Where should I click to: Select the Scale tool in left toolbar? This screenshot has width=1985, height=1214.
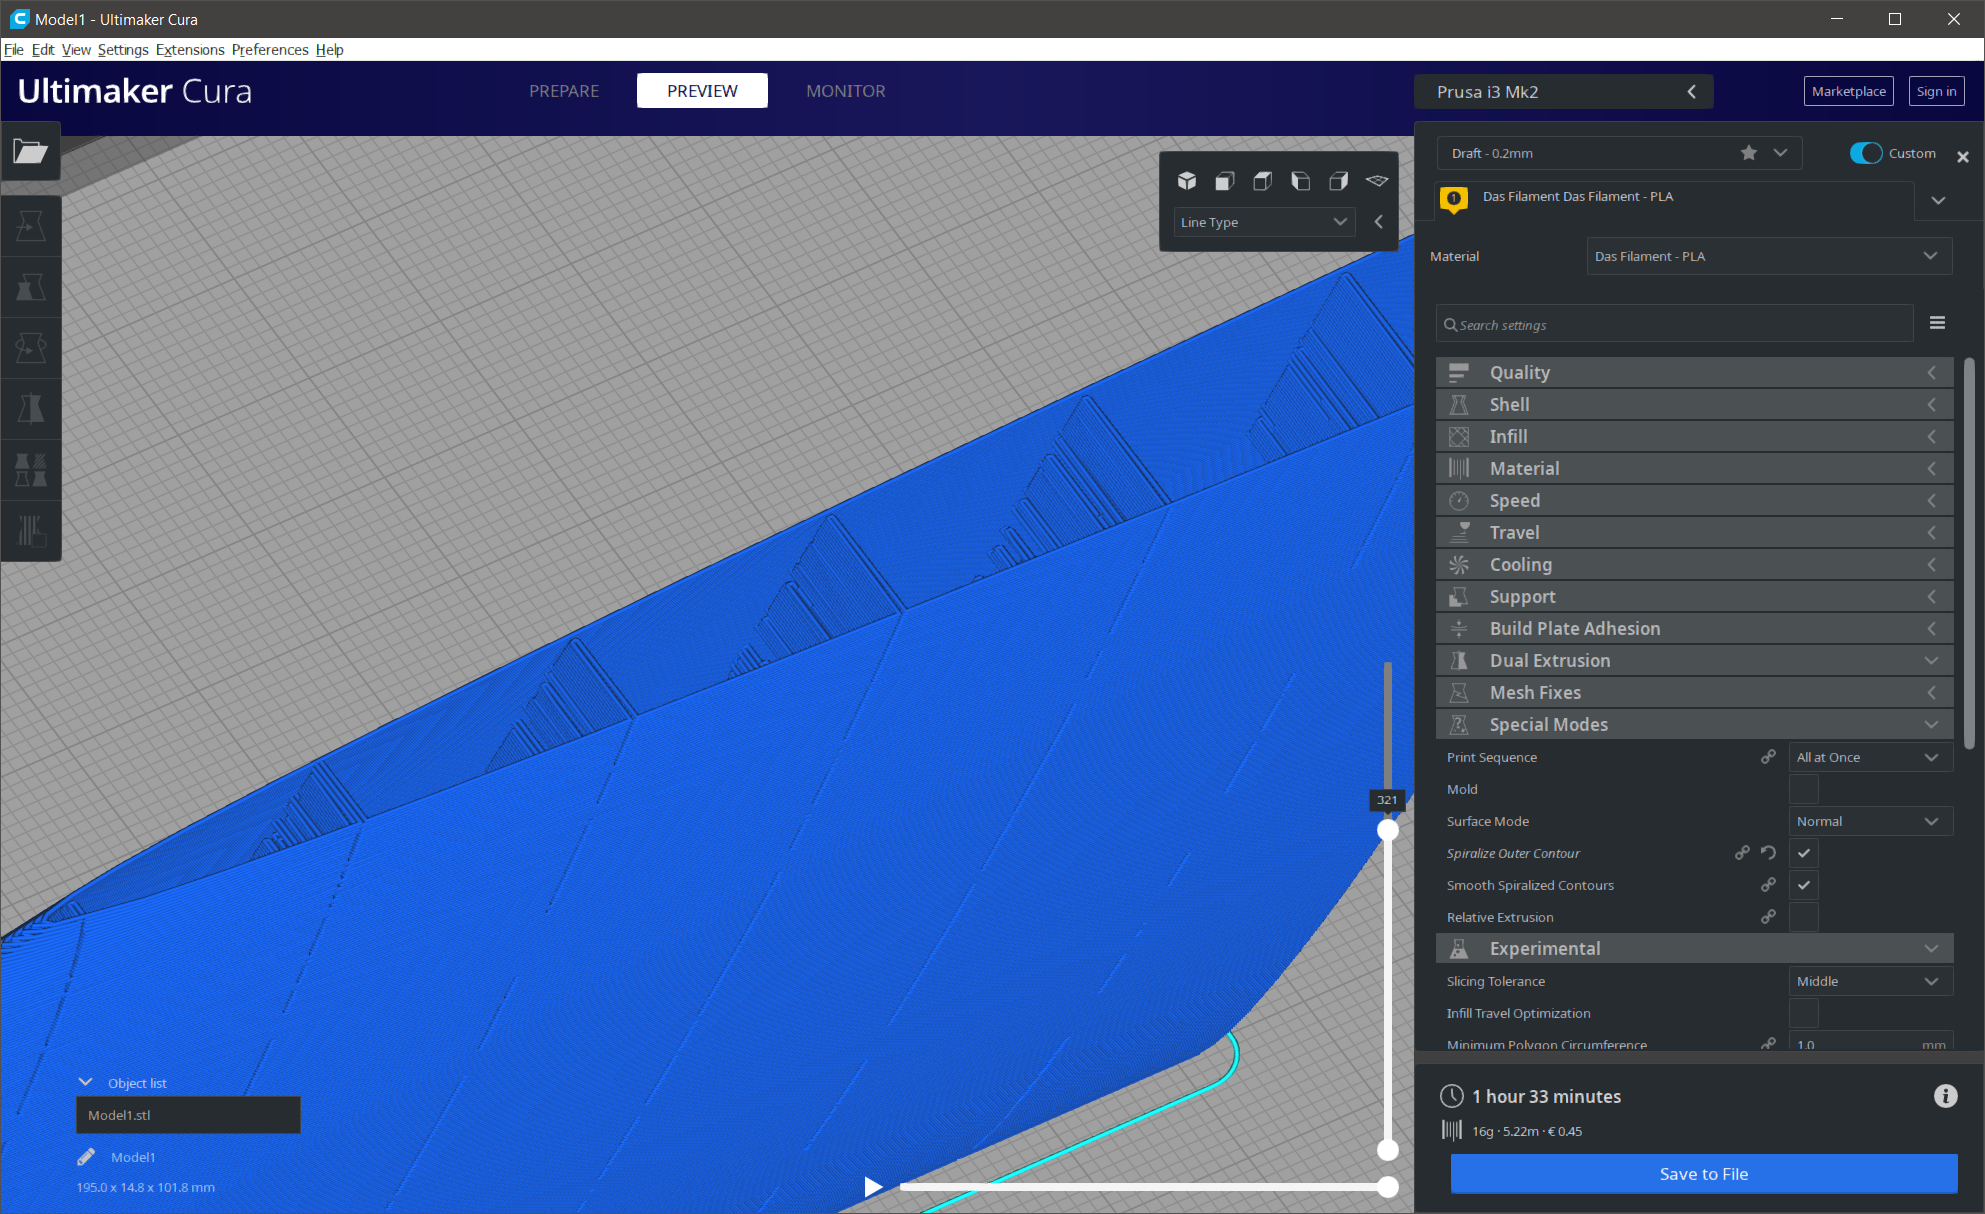[30, 288]
